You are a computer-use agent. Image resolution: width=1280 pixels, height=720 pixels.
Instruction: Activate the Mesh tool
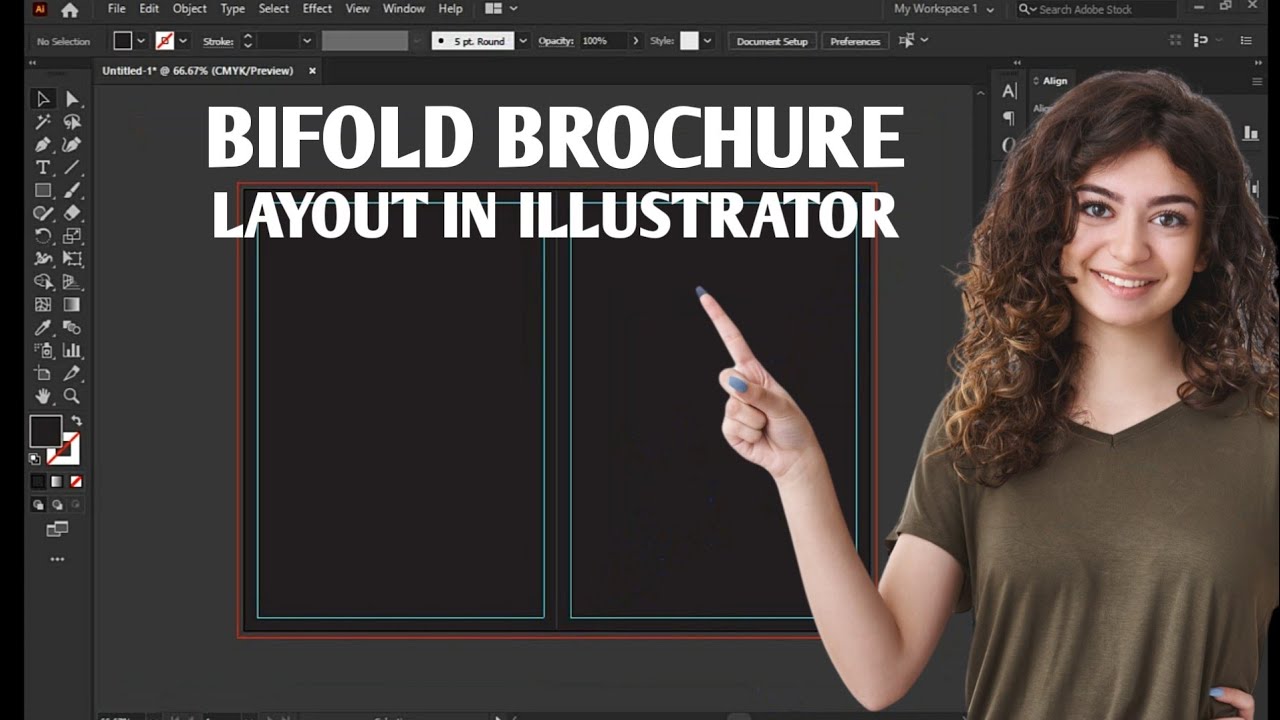pos(43,305)
